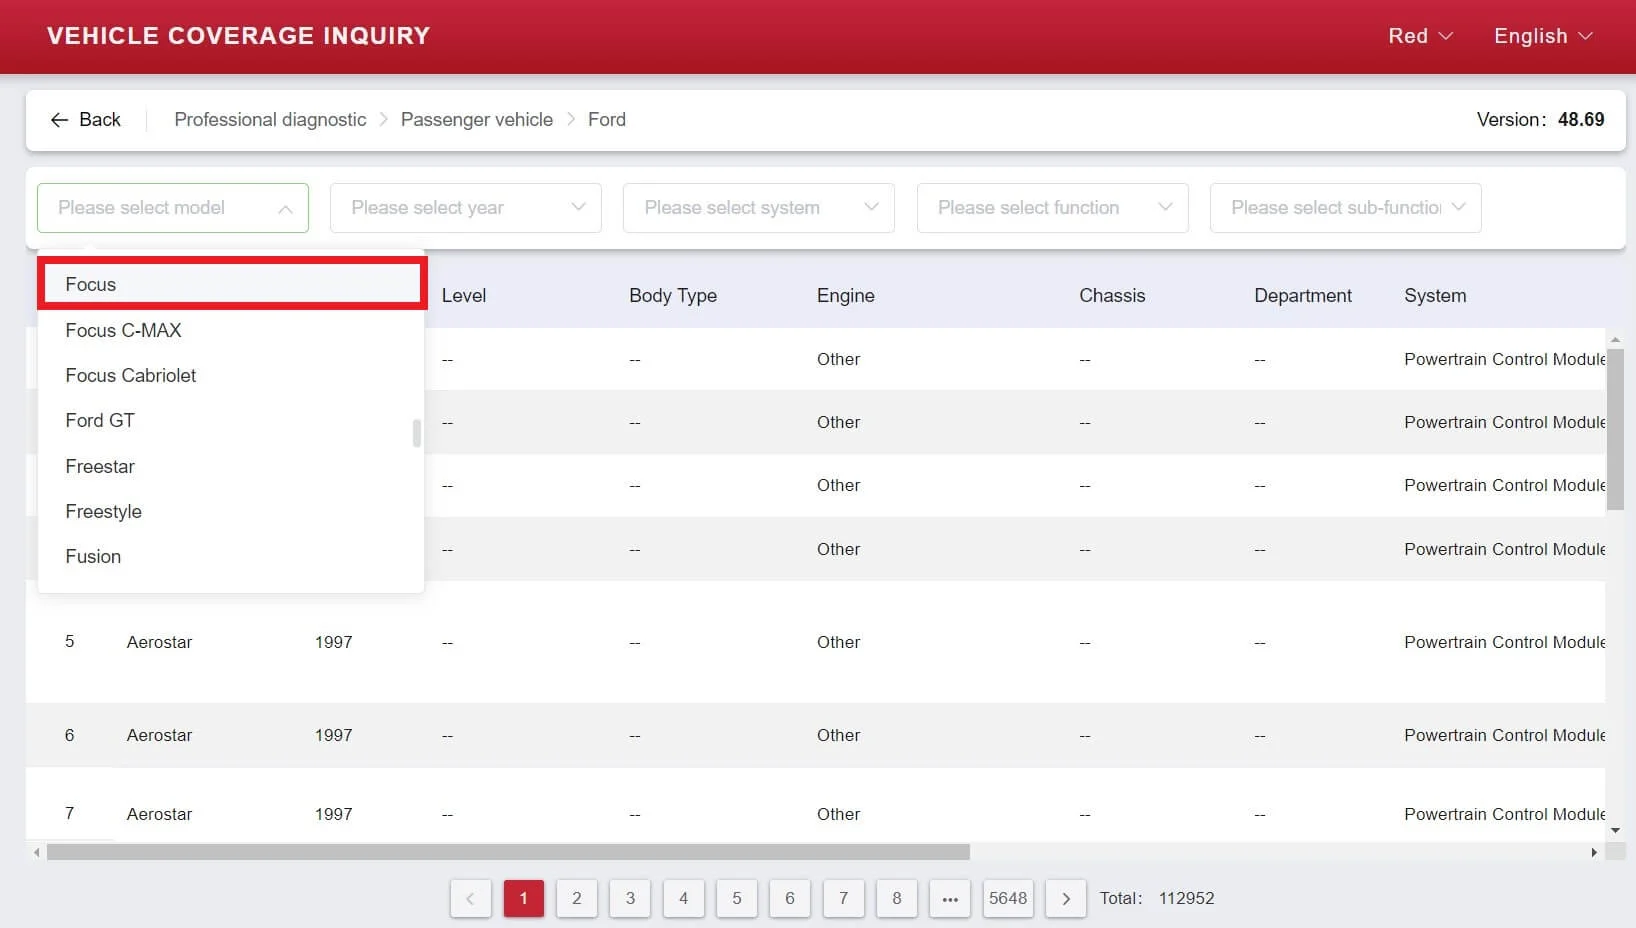Collapse the model dropdown via its chevron
The image size is (1636, 928).
click(285, 208)
